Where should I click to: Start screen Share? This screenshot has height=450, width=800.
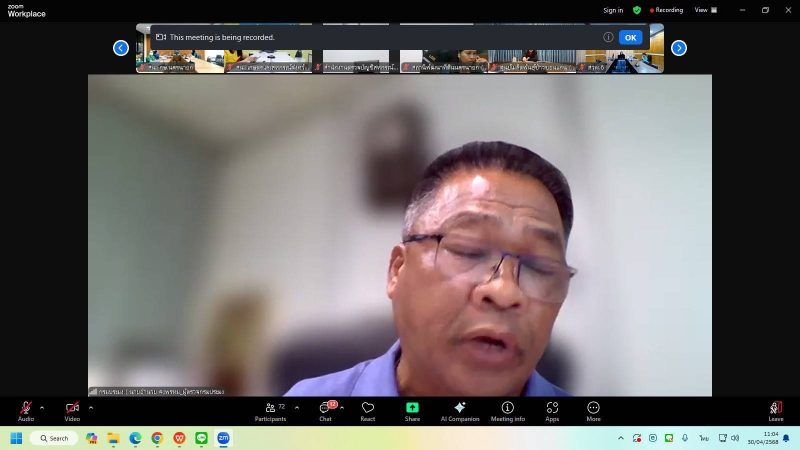coord(412,411)
